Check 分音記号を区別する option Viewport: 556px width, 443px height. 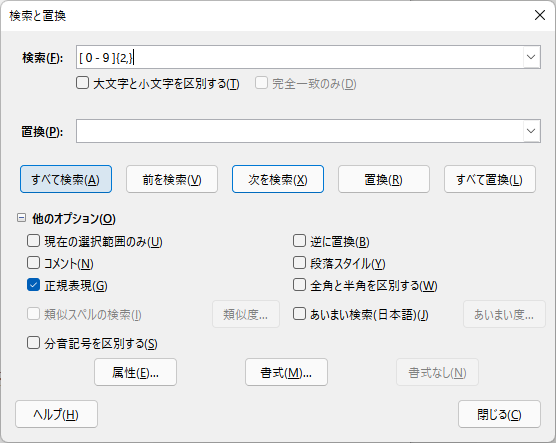click(x=33, y=343)
